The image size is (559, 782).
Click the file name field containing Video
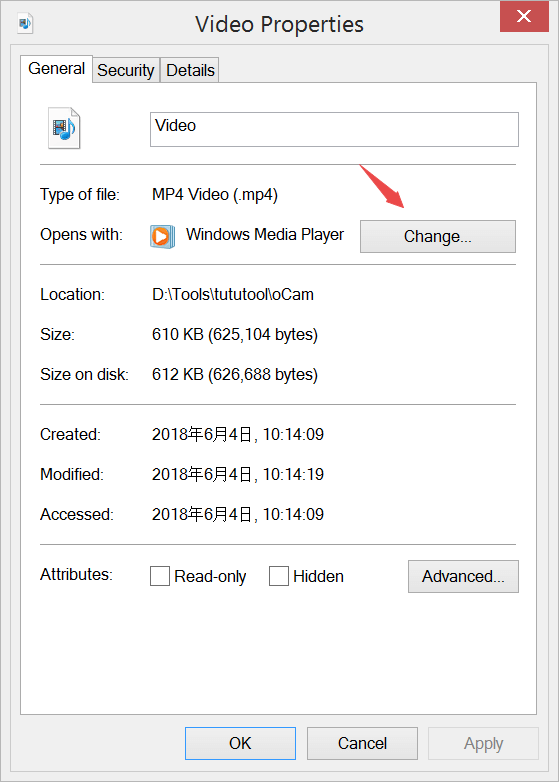(x=334, y=130)
